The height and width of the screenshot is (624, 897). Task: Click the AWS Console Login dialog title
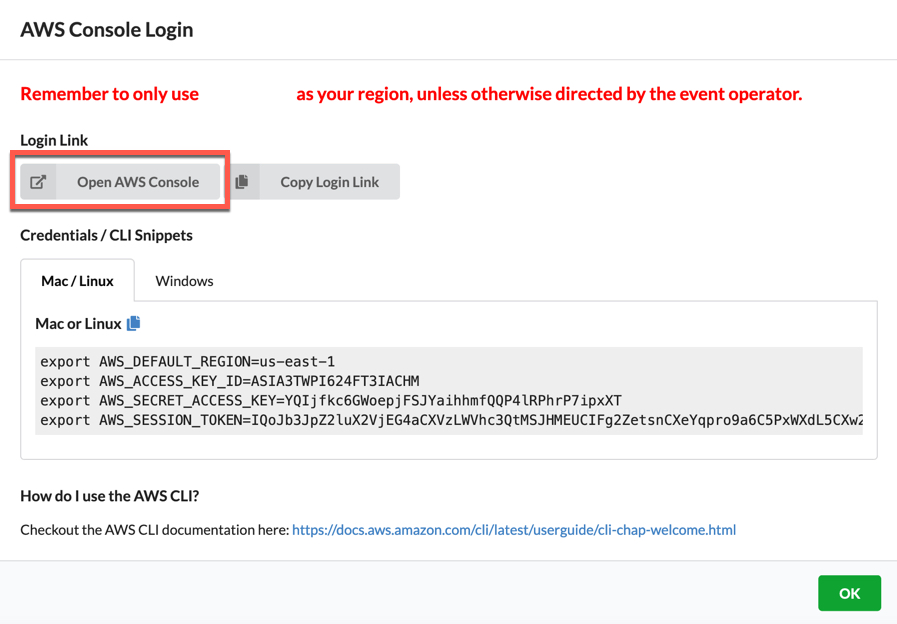(x=107, y=30)
